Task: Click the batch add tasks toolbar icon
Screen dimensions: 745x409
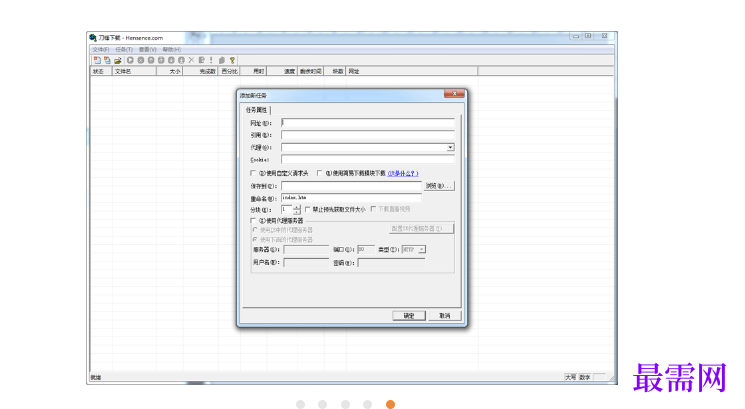Action: [107, 60]
